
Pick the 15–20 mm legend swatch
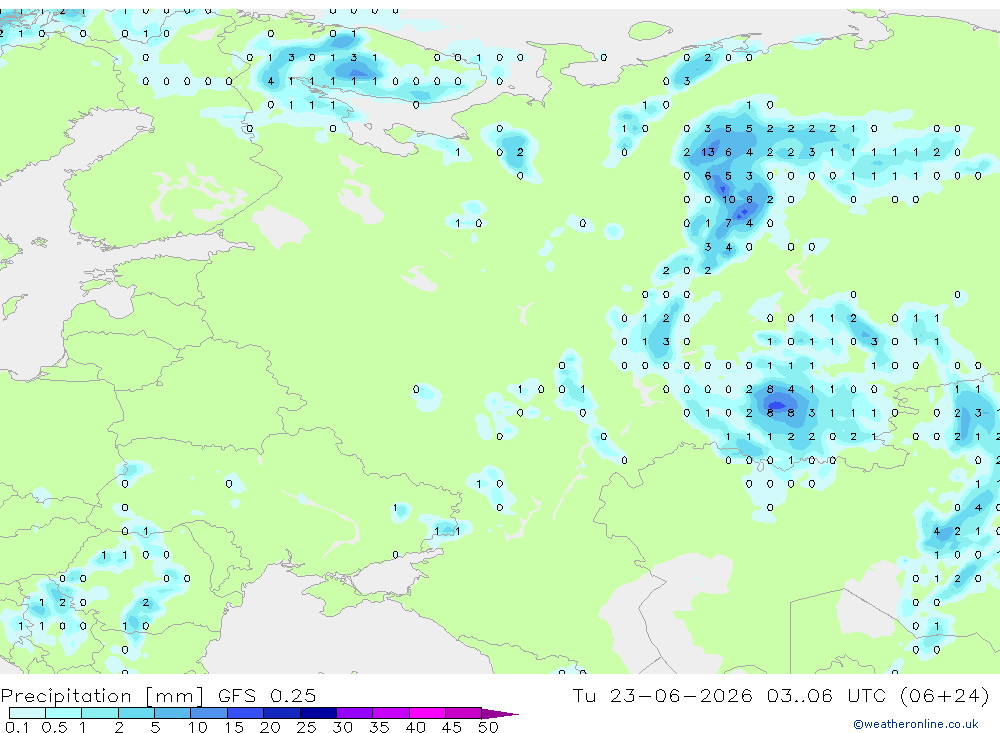click(x=246, y=713)
